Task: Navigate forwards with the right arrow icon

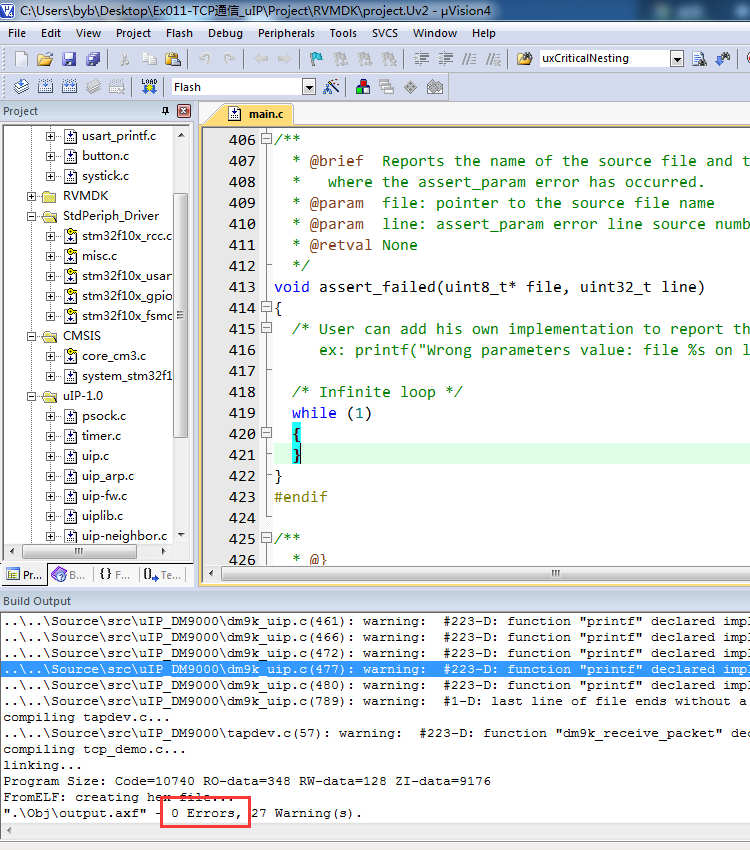Action: pyautogui.click(x=285, y=59)
